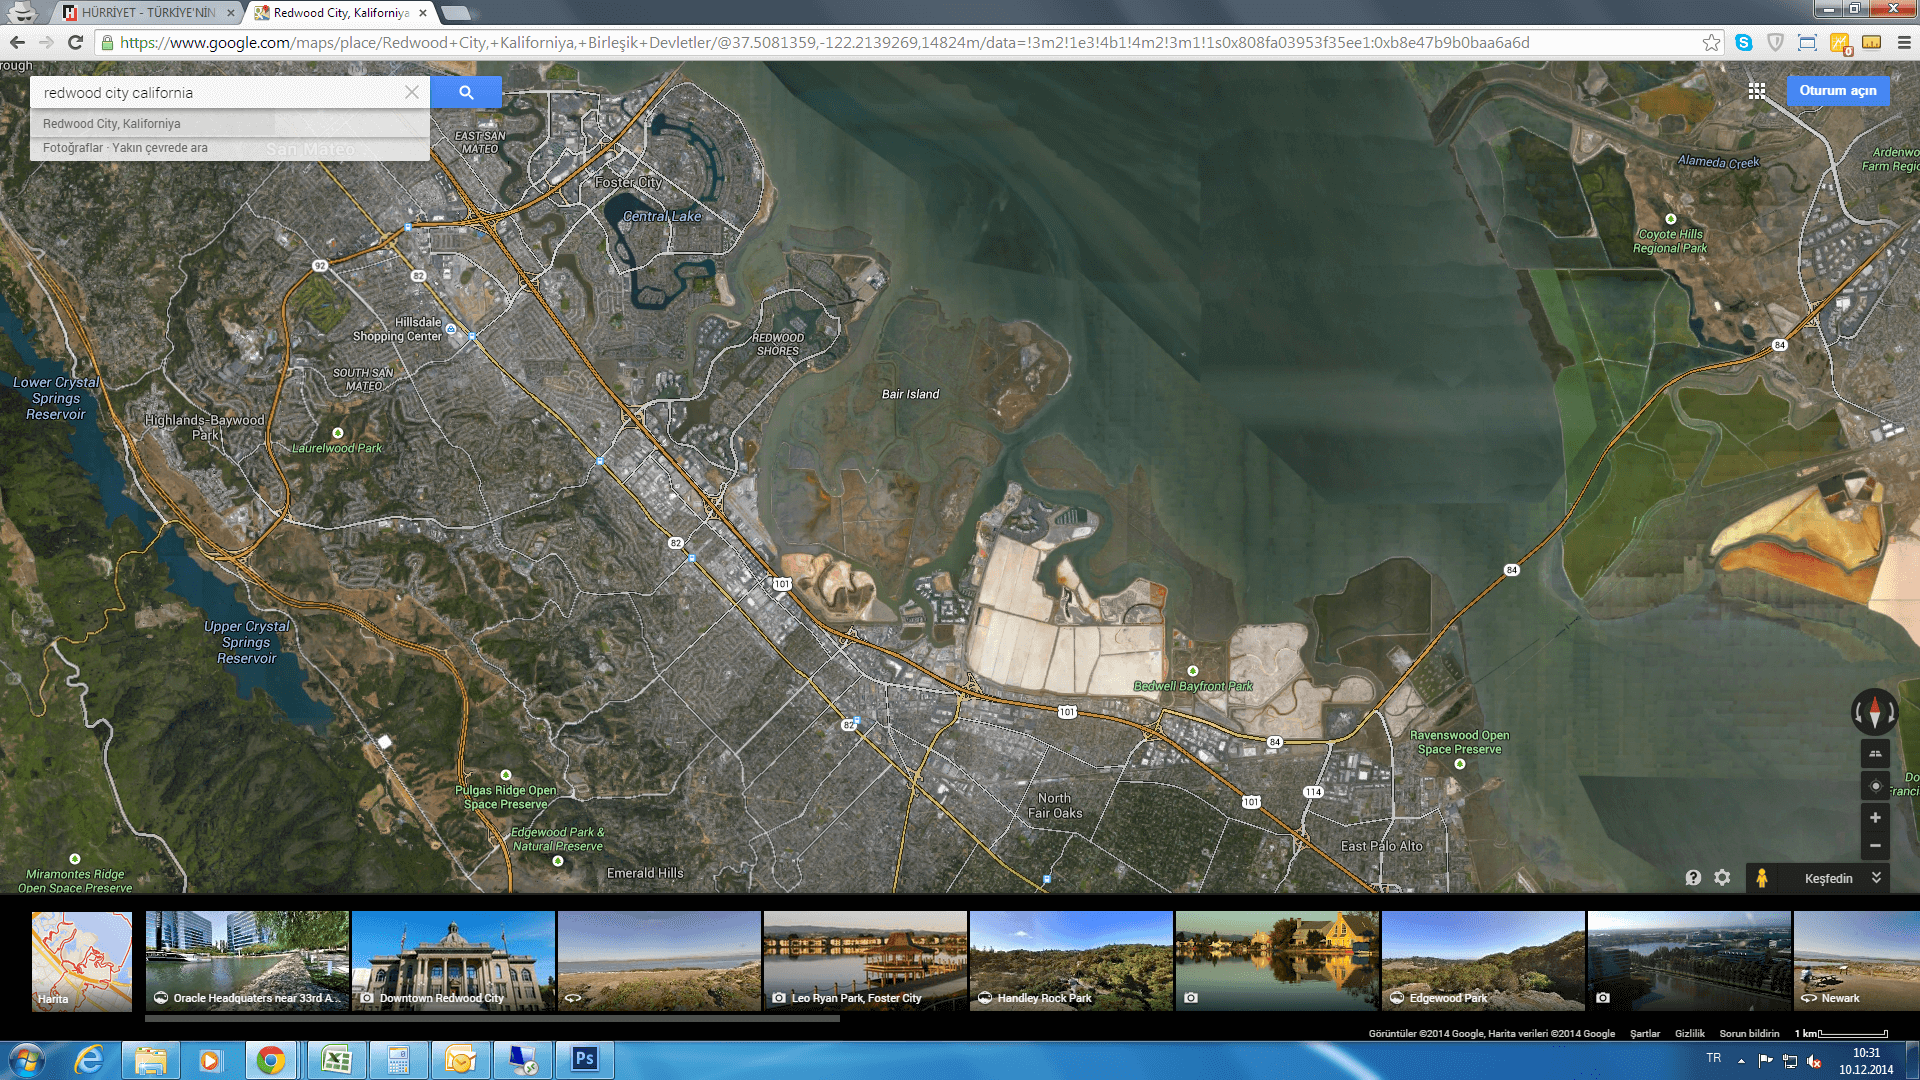The height and width of the screenshot is (1080, 1920).
Task: Click the Redwood City California search field
Action: coord(218,92)
